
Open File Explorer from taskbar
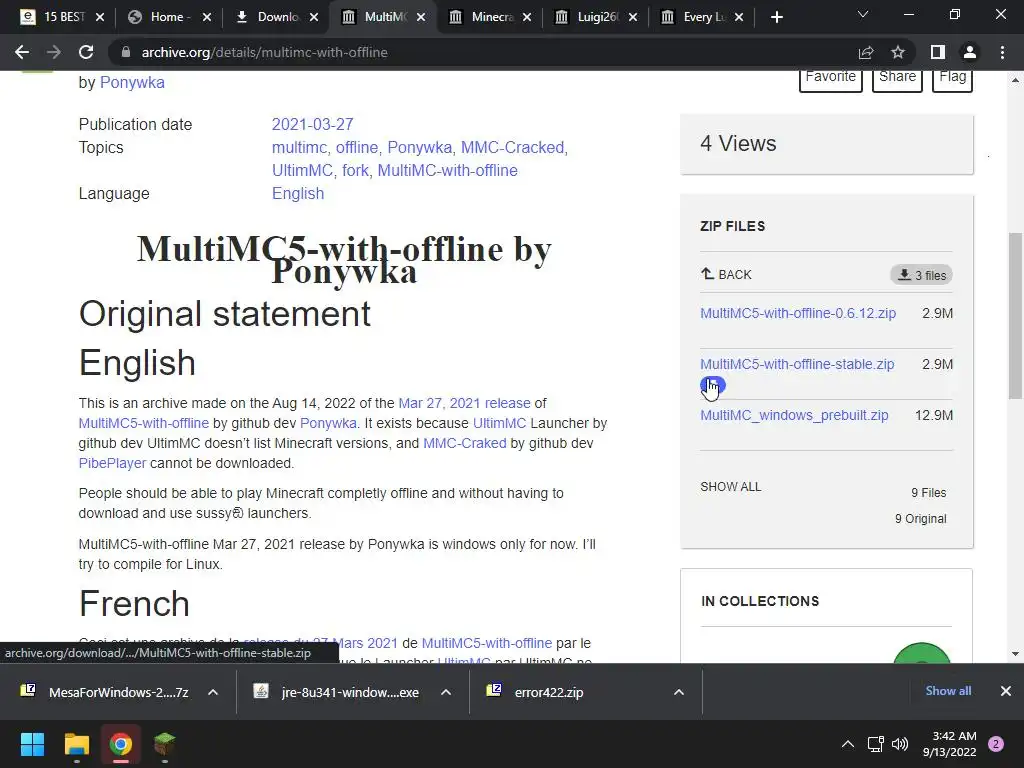[x=76, y=744]
